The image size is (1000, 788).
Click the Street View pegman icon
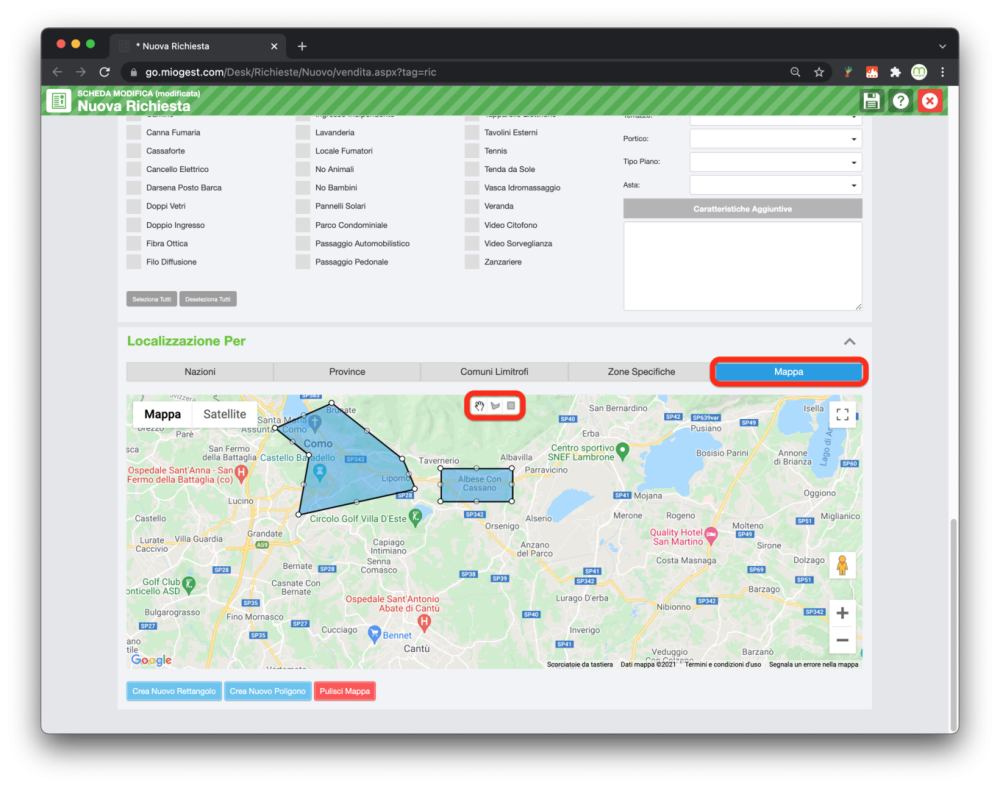pyautogui.click(x=842, y=565)
